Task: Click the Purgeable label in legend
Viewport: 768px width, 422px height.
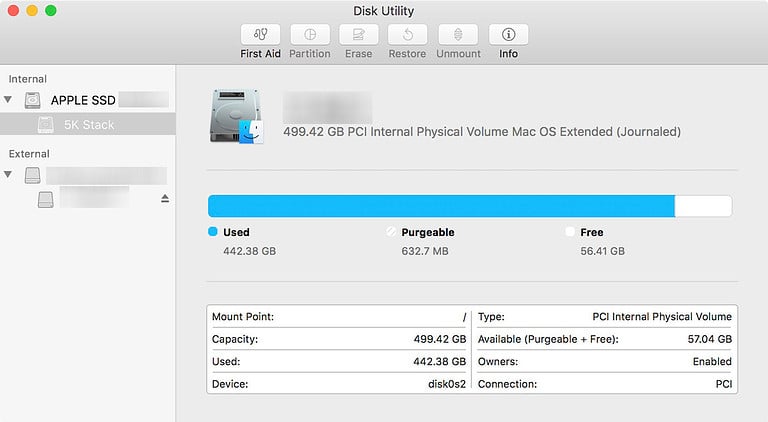Action: 428,232
